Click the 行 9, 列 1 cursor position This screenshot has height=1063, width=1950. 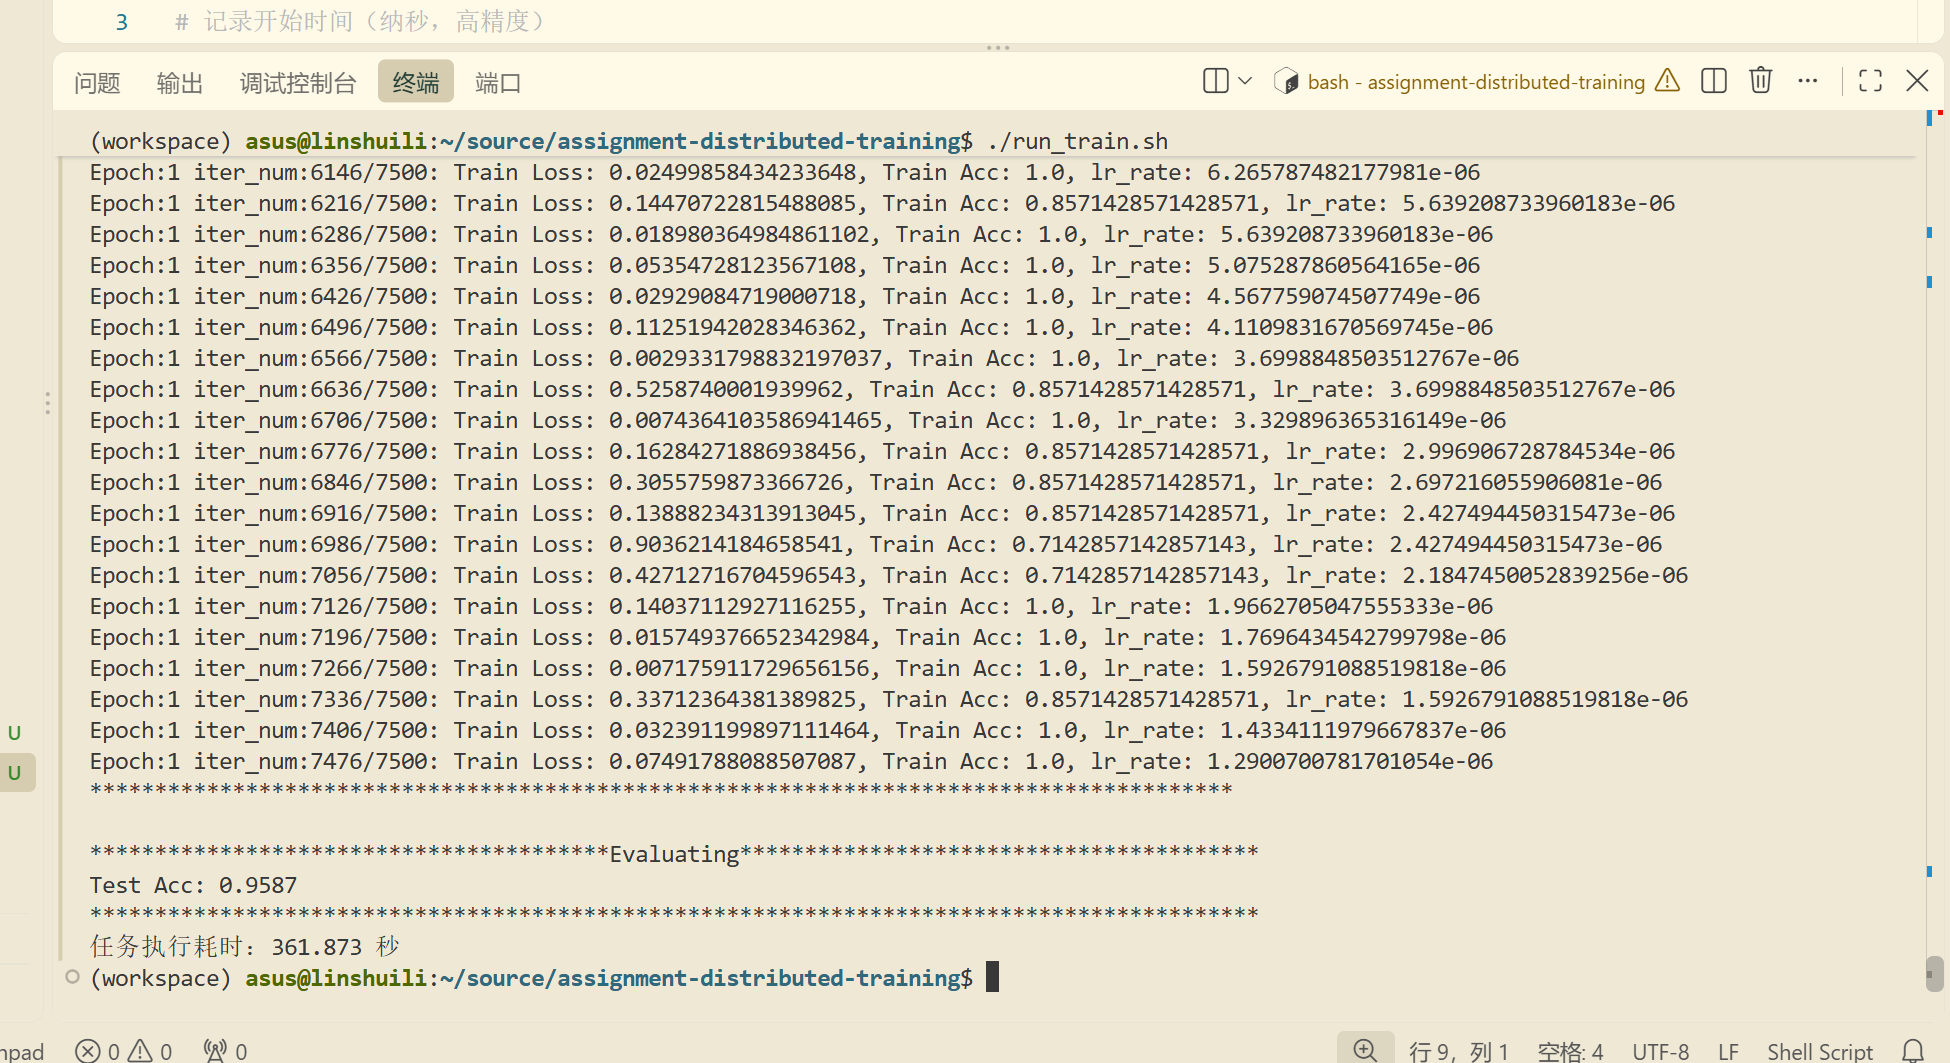(1458, 1051)
